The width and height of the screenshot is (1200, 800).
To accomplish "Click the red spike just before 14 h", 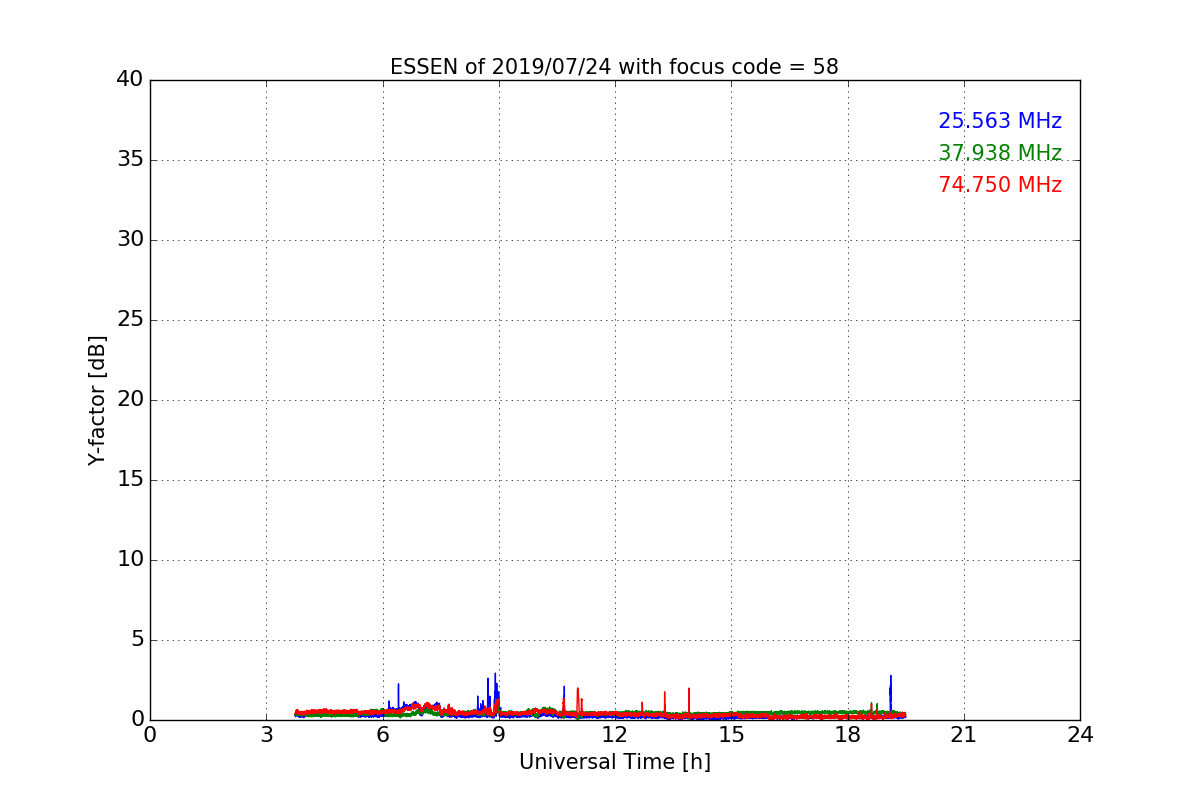I will click(689, 700).
